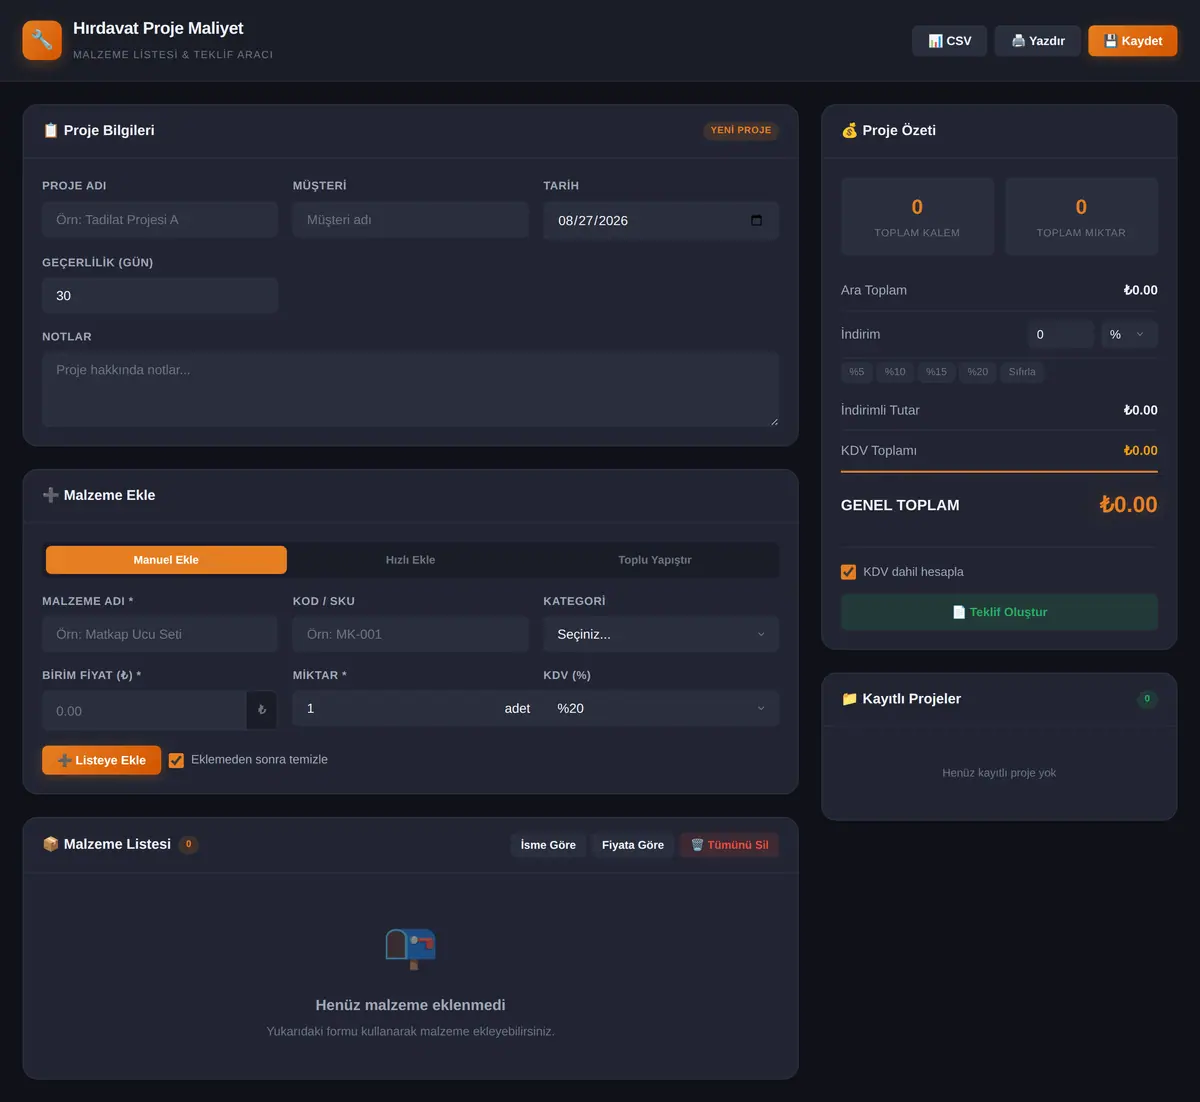Print the project using the Yazdır button

tap(1037, 41)
